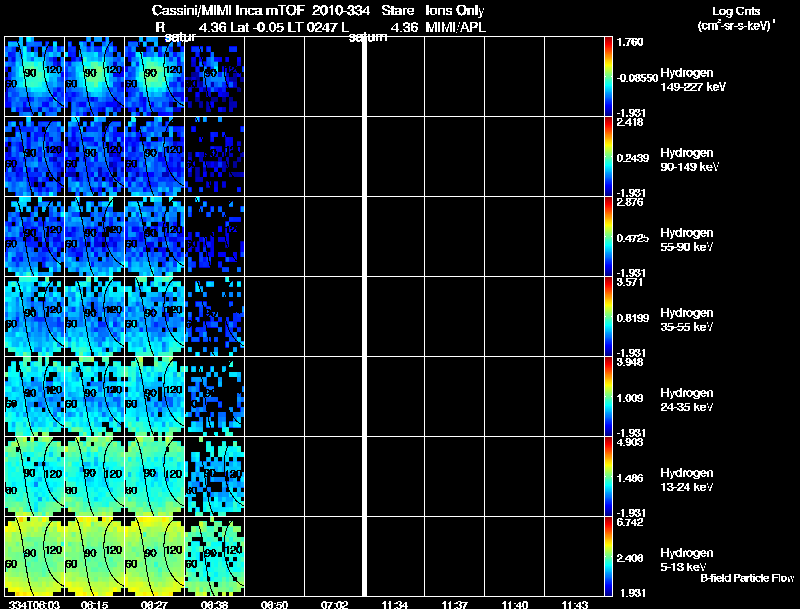Click the Hydrogen 13-24 keV row label
The height and width of the screenshot is (609, 800).
pyautogui.click(x=686, y=480)
